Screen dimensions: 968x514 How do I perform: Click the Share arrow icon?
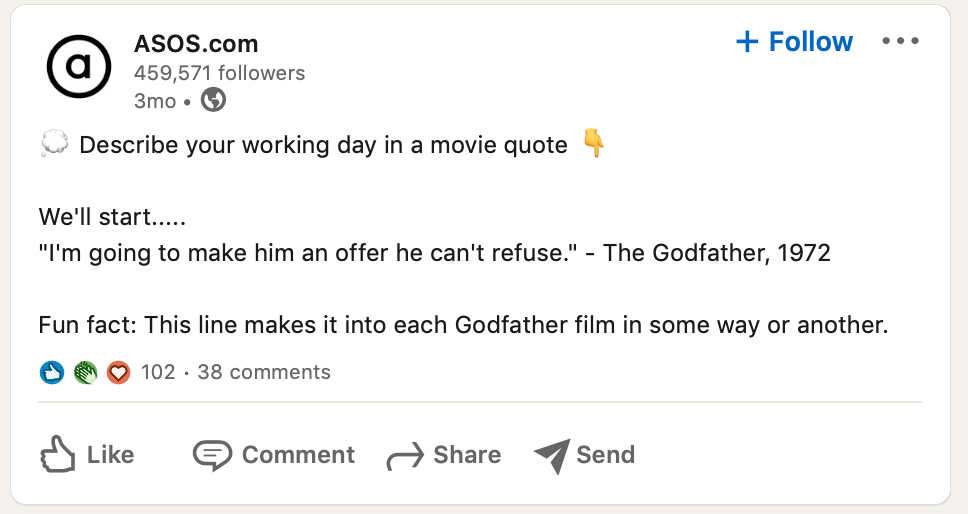point(405,457)
